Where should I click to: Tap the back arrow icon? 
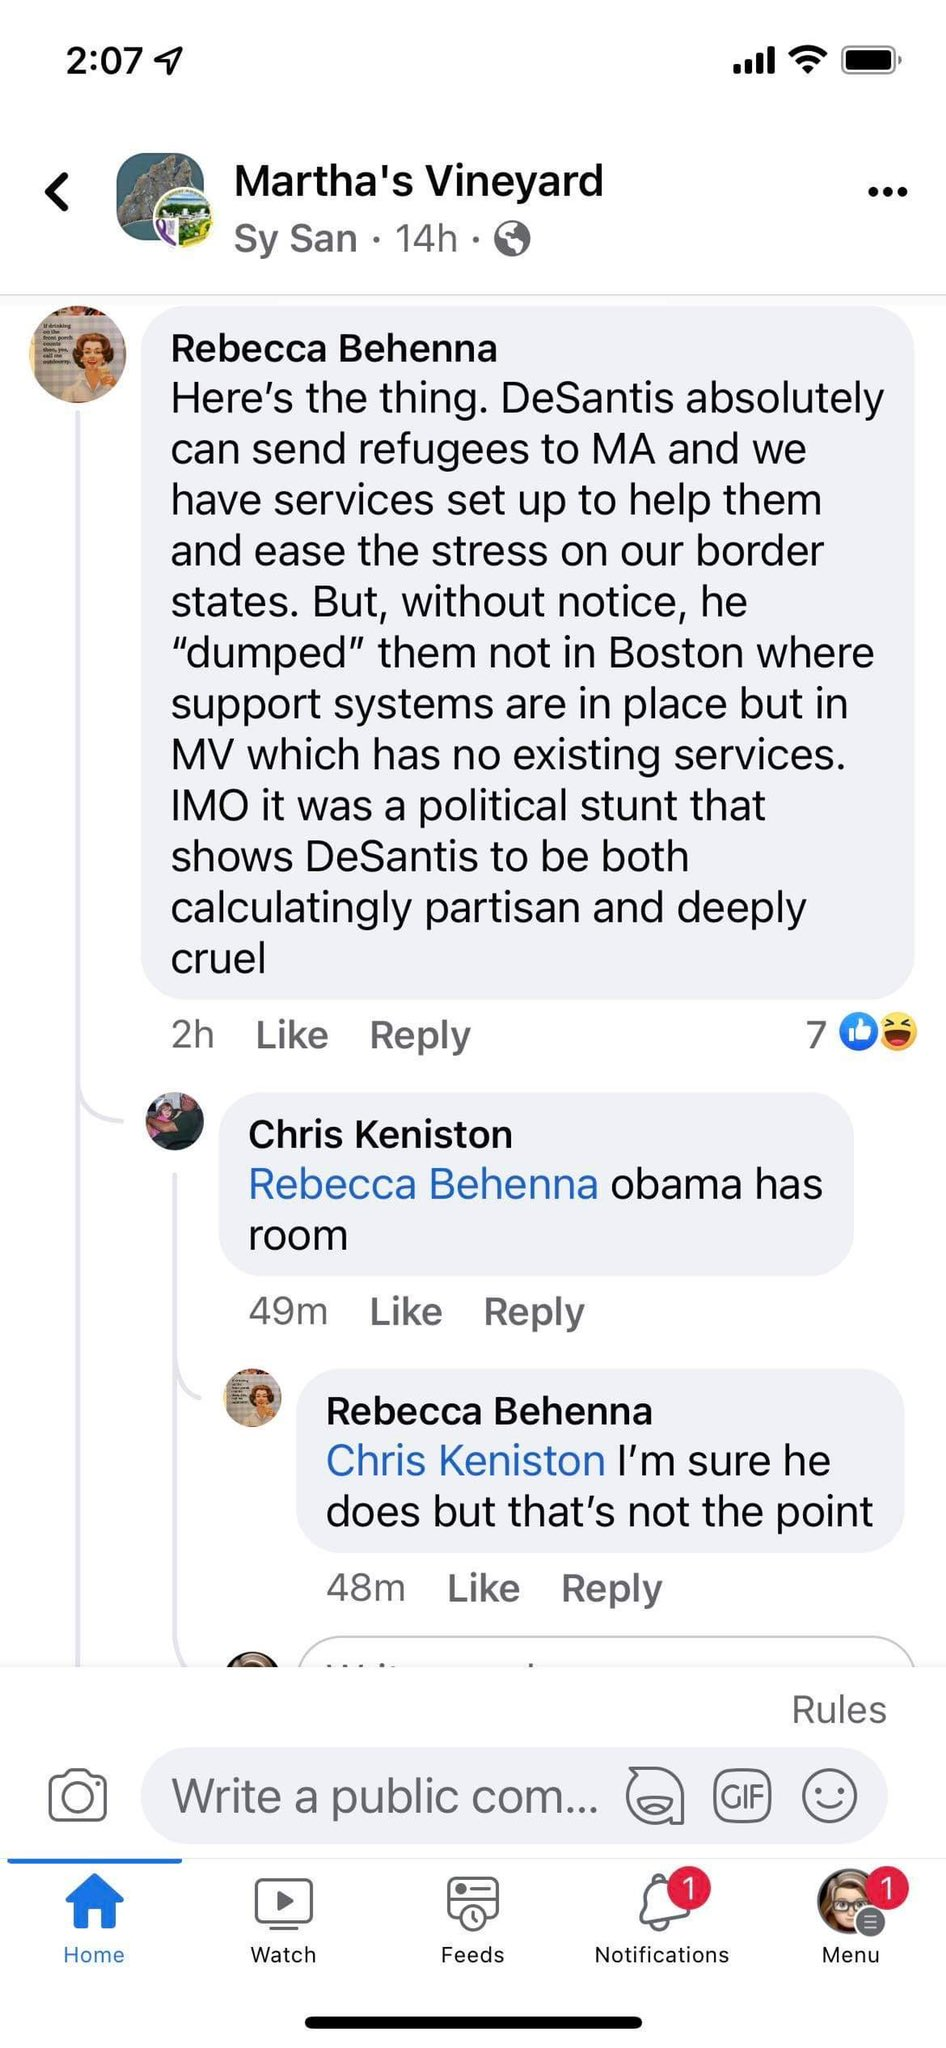pos(58,191)
